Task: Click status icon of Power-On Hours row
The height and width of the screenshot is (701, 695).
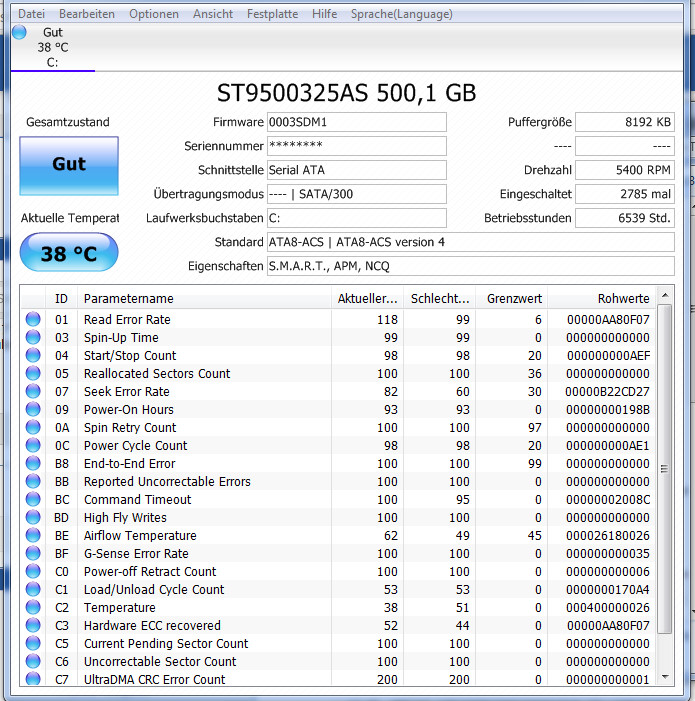Action: coord(33,409)
